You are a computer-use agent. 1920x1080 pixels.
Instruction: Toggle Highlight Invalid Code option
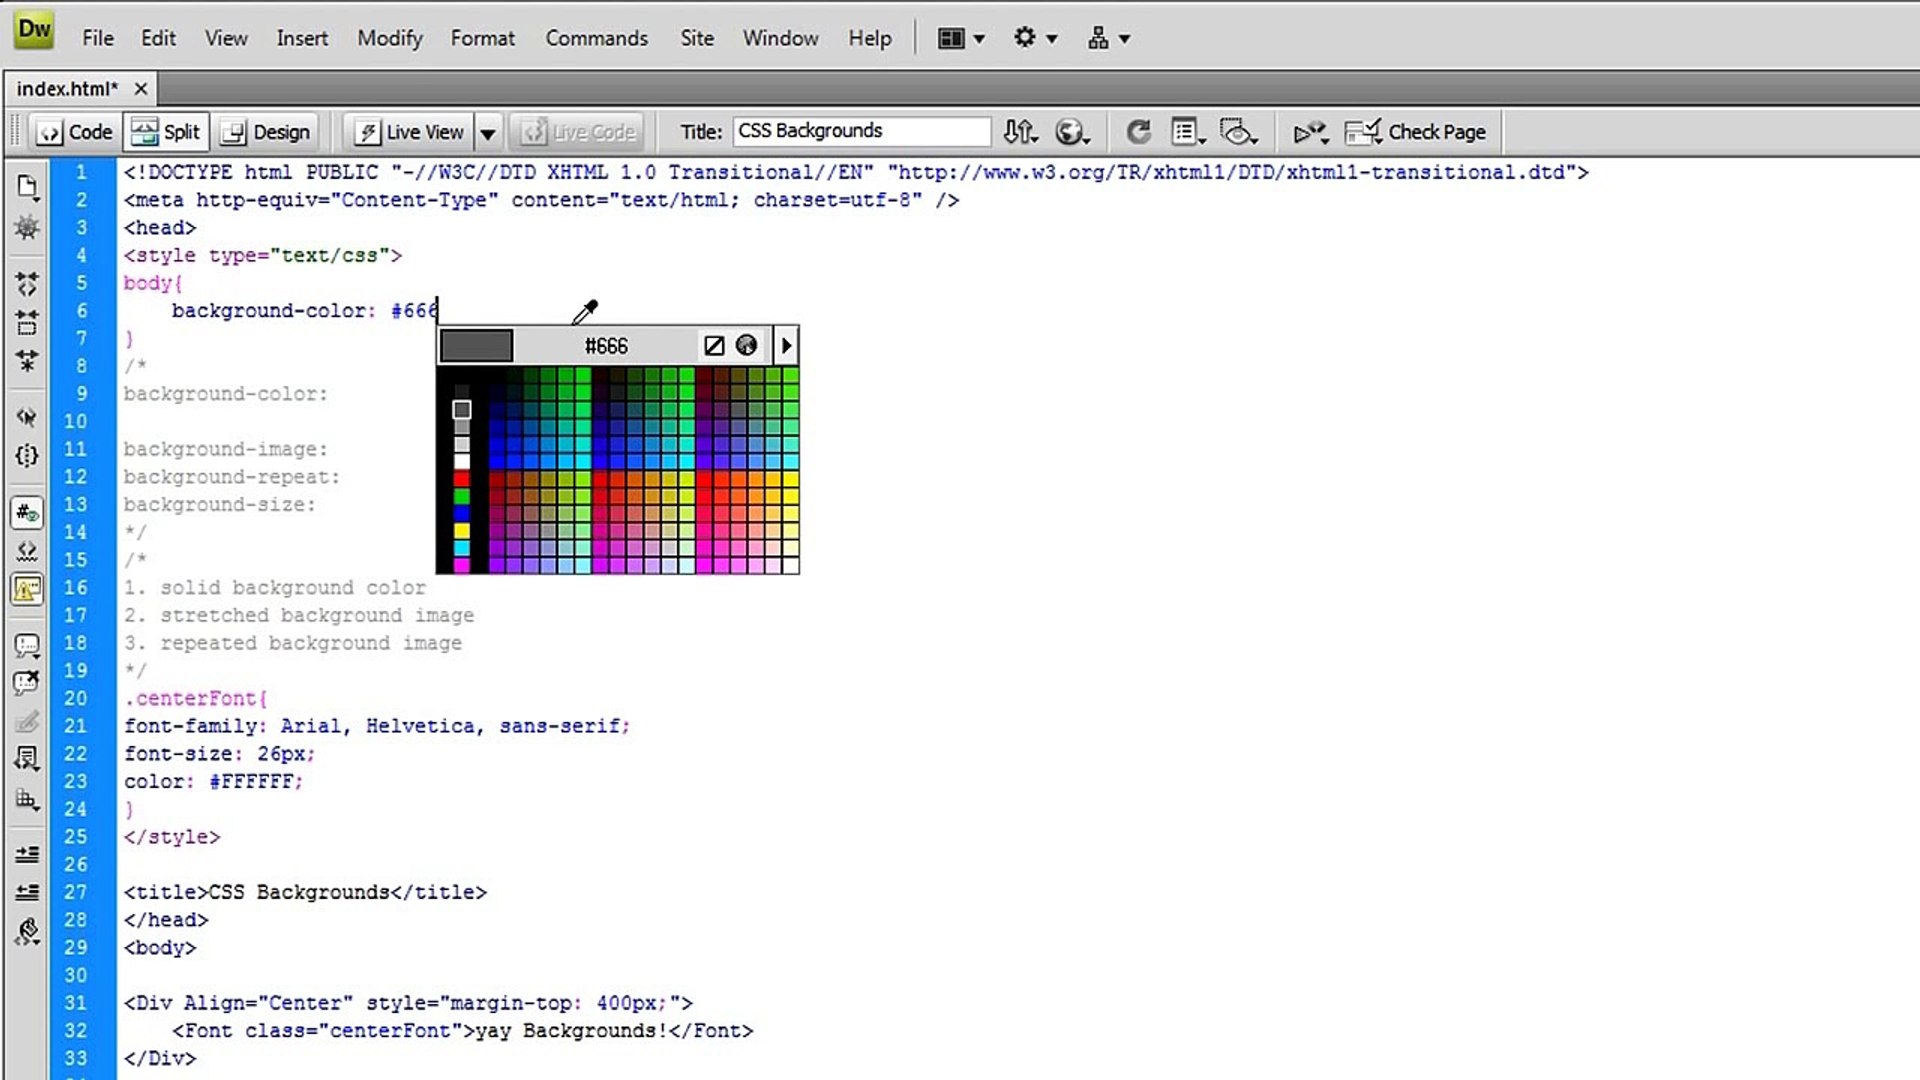[x=27, y=551]
